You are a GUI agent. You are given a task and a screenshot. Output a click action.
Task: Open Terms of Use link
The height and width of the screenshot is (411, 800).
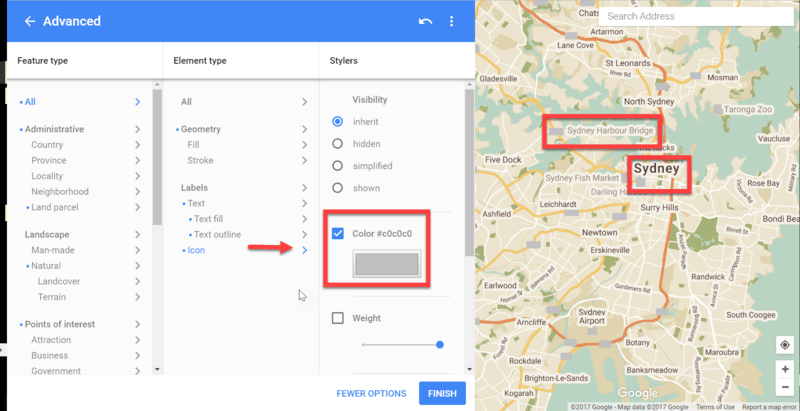716,407
